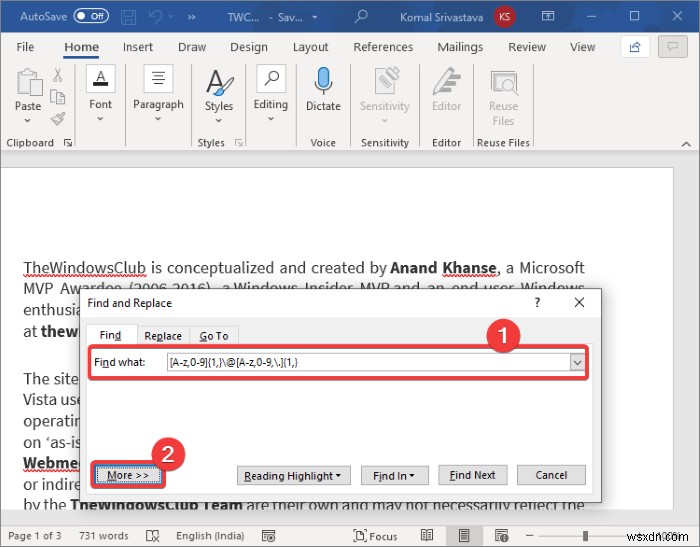This screenshot has width=700, height=547.
Task: Open Reading Highlight dropdown button
Action: pos(293,476)
